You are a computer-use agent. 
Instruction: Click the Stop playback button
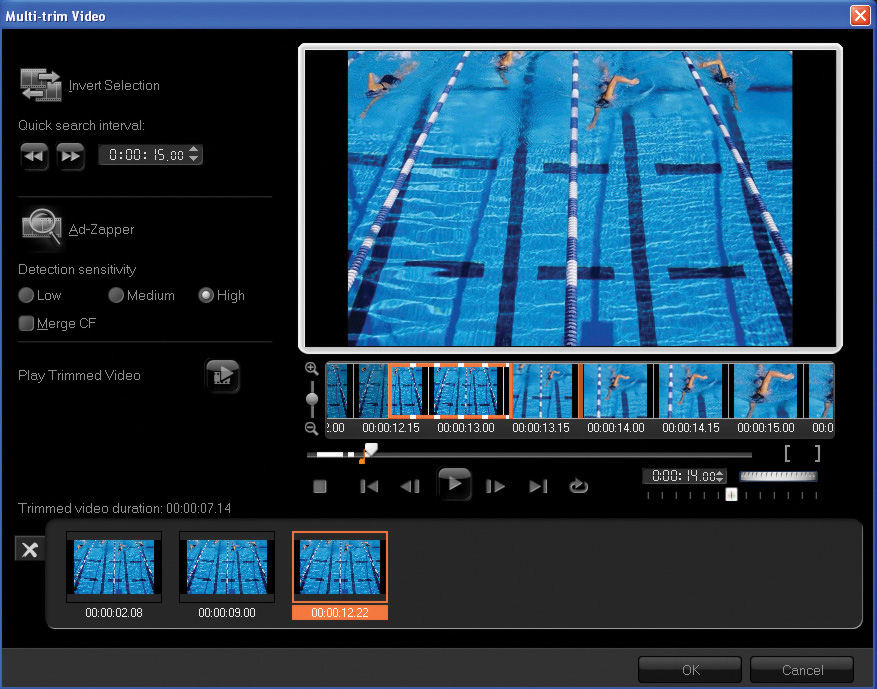coord(320,487)
